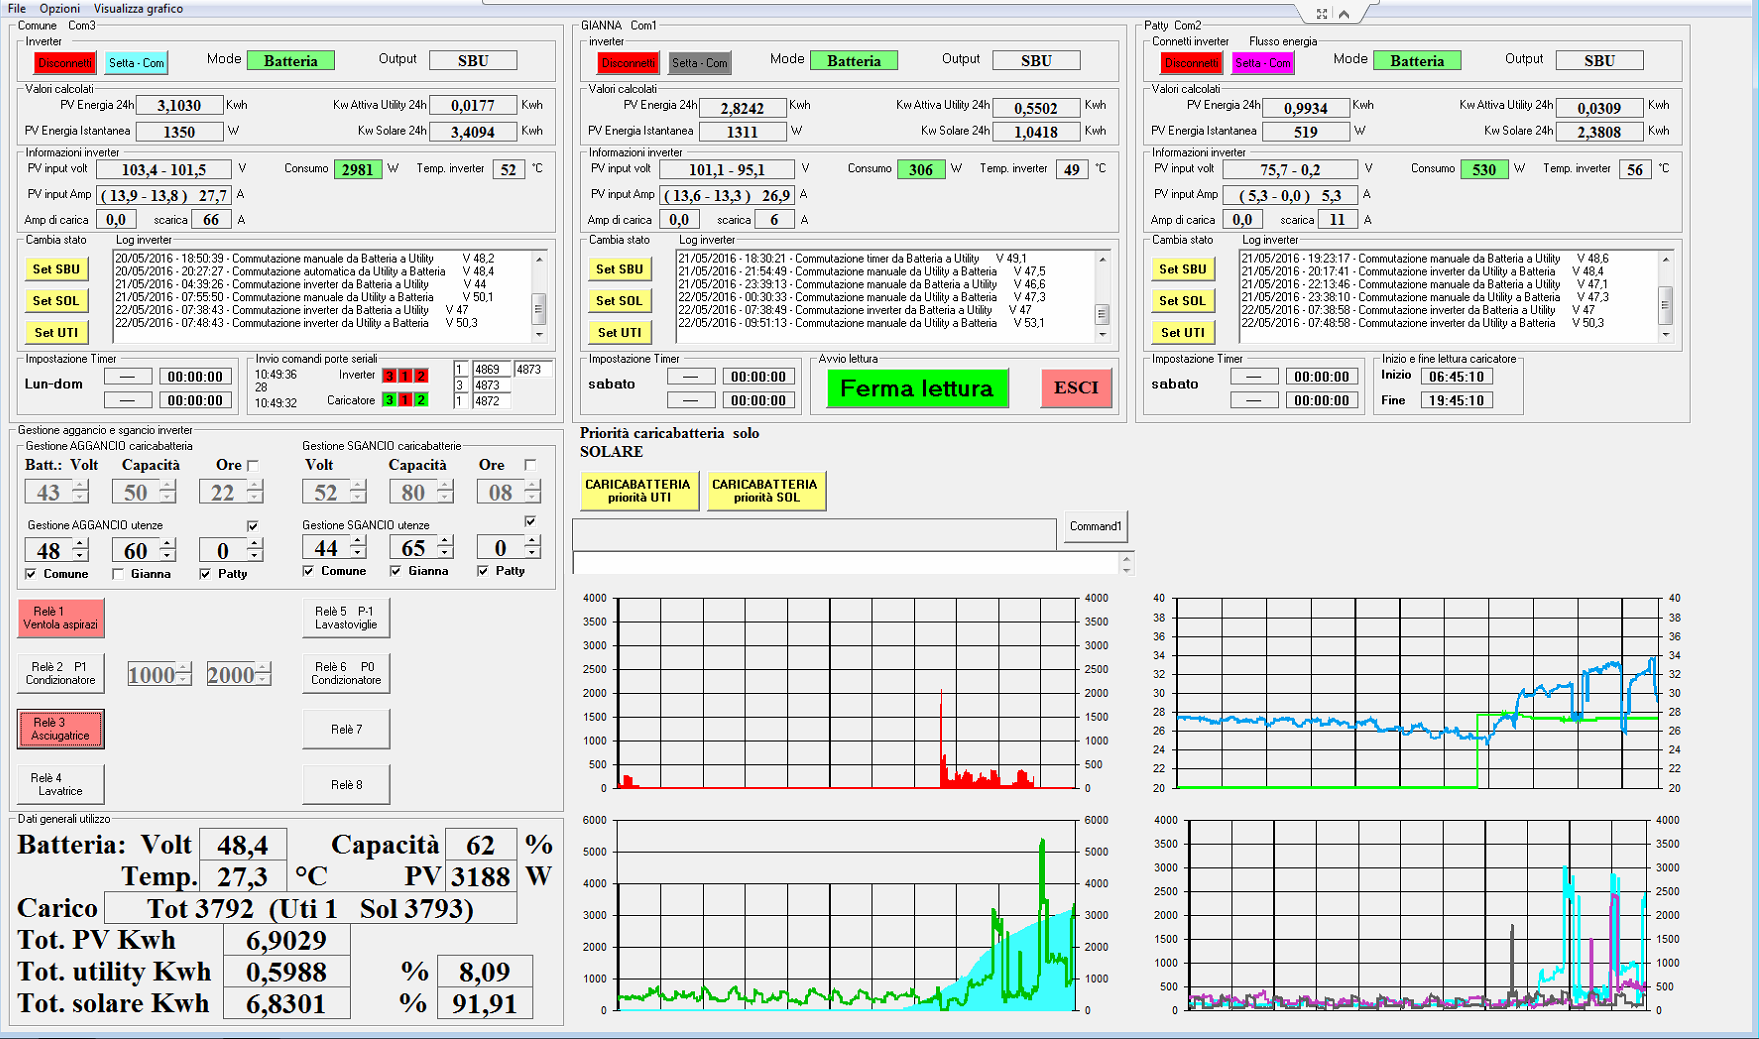Click stepper on AGGANCIO utenze Volt 48
The height and width of the screenshot is (1039, 1759).
(x=80, y=550)
